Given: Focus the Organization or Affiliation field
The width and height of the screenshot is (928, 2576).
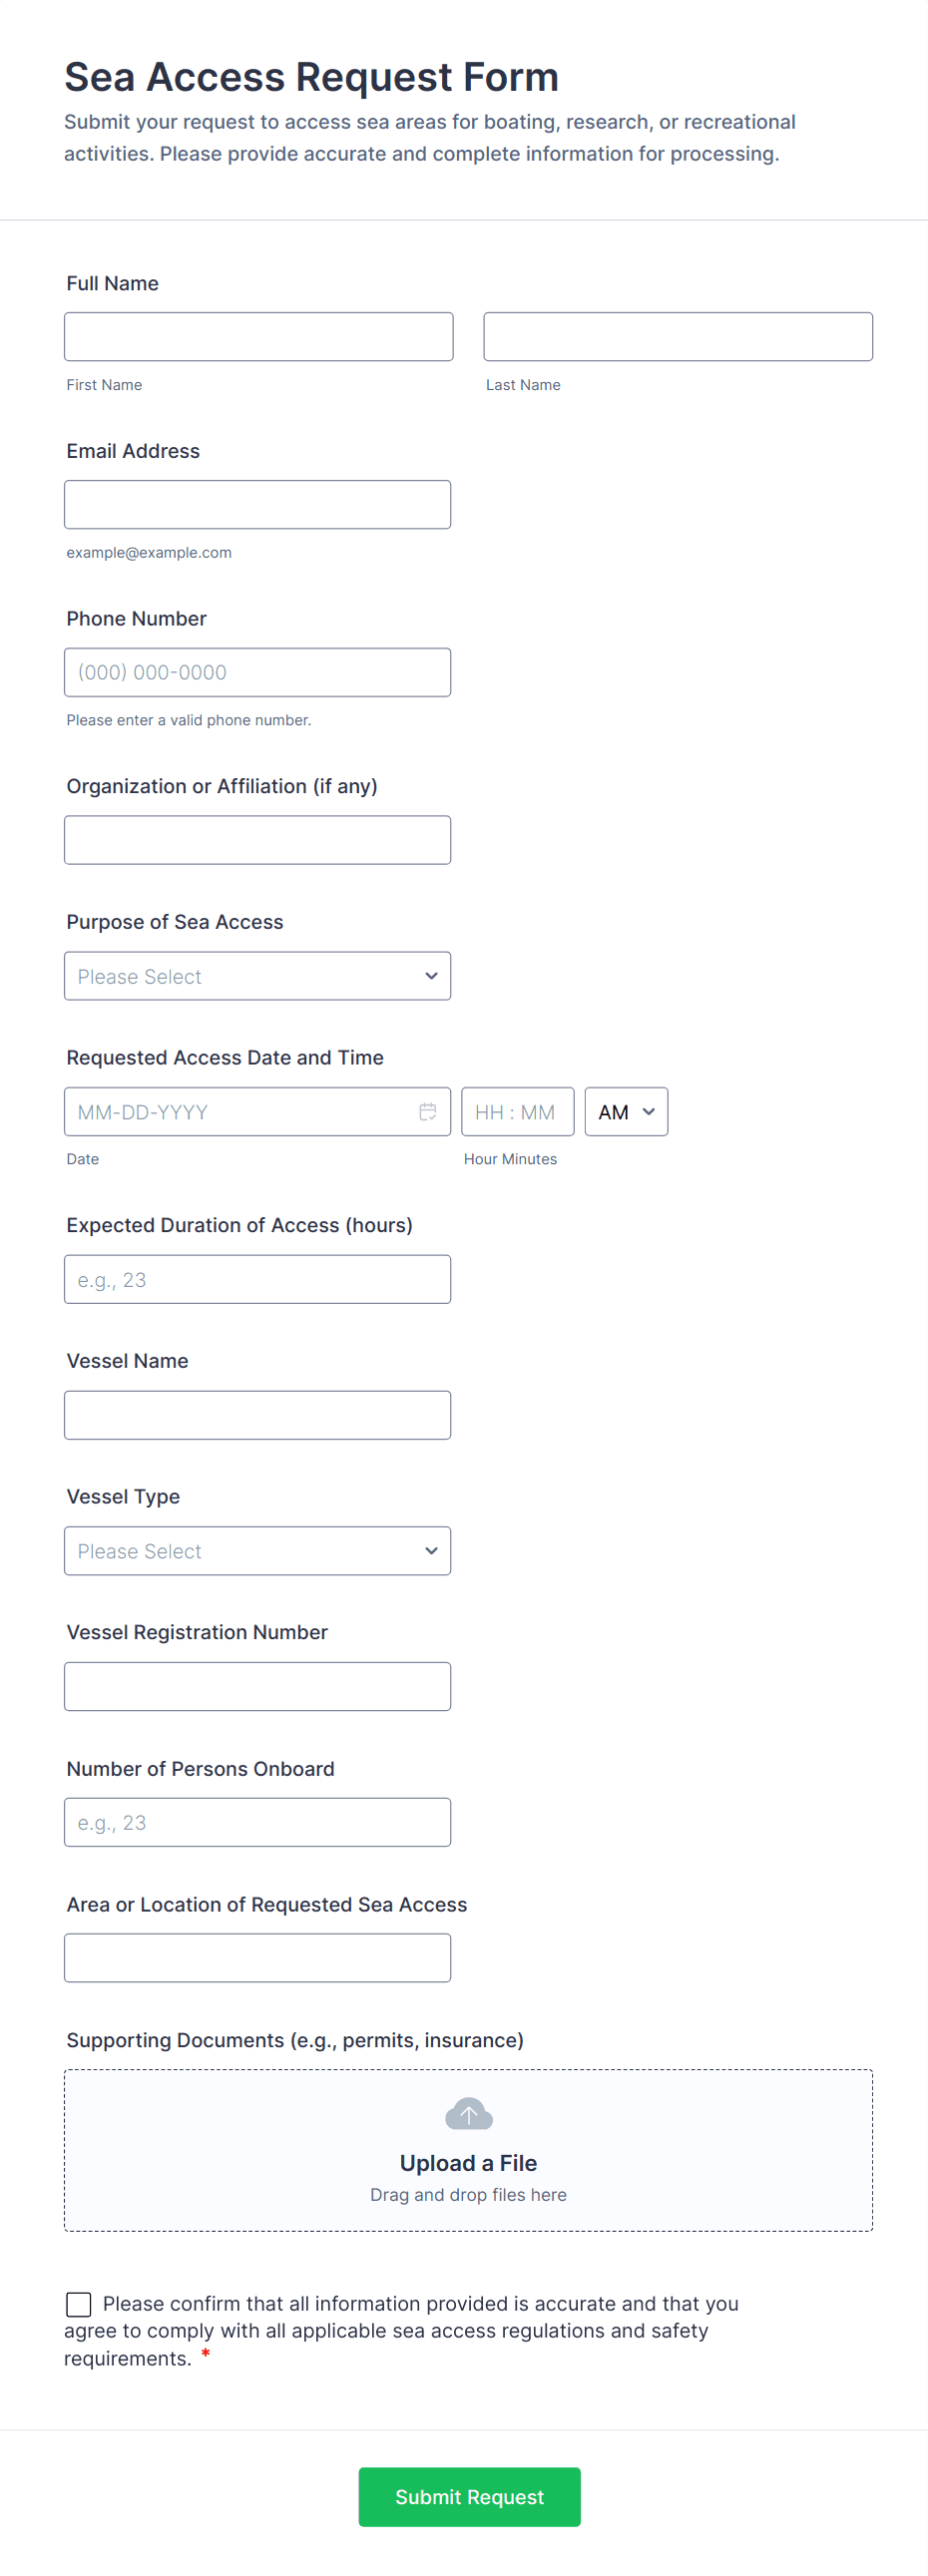Looking at the screenshot, I should tap(257, 840).
